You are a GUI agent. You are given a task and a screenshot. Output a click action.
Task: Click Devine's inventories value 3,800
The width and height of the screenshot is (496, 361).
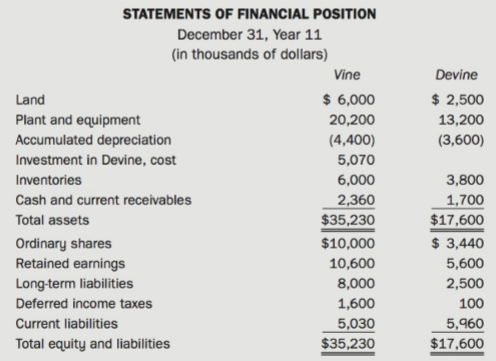pyautogui.click(x=465, y=180)
